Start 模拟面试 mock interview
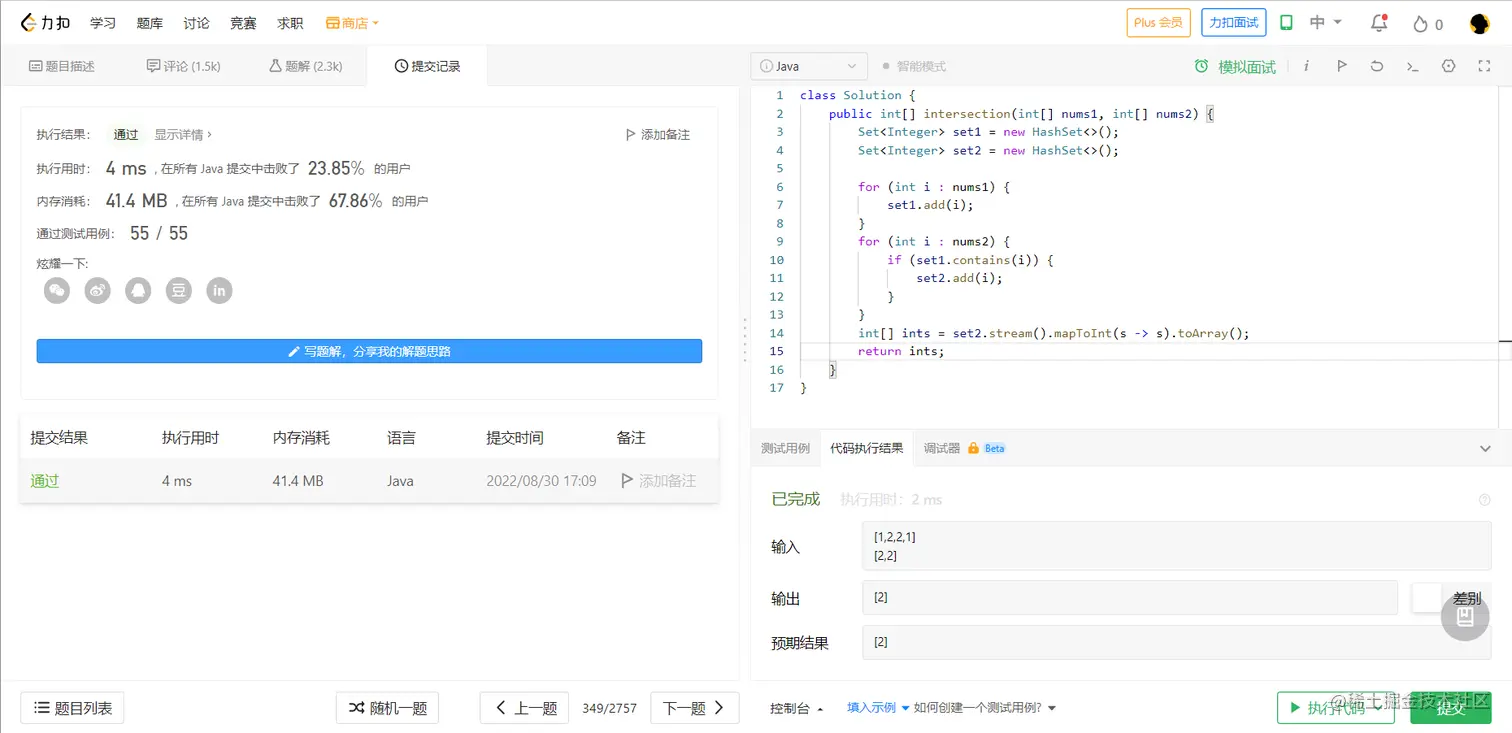The height and width of the screenshot is (733, 1512). [x=1235, y=66]
